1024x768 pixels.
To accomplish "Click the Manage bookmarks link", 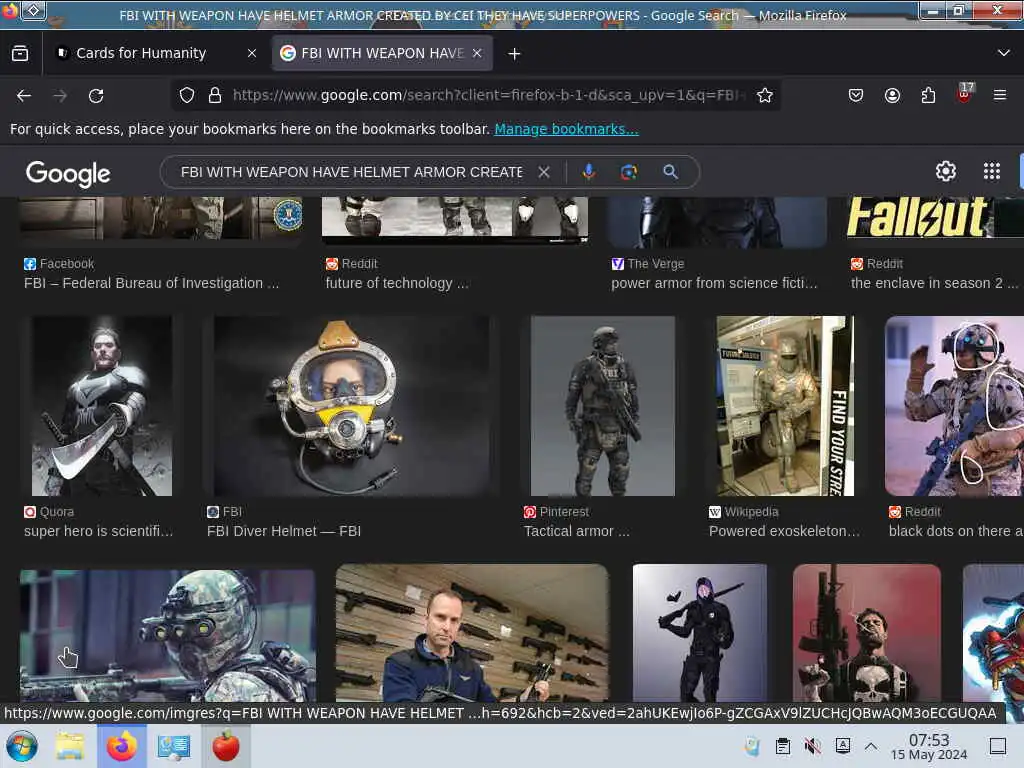I will [566, 129].
